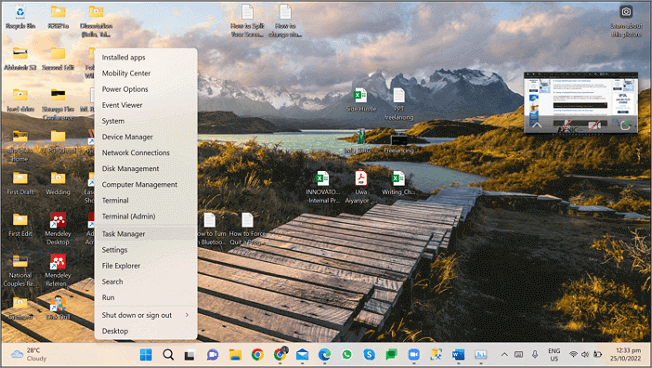Open the Mail app on taskbar
Viewport: 652px width, 368px height.
[x=302, y=355]
